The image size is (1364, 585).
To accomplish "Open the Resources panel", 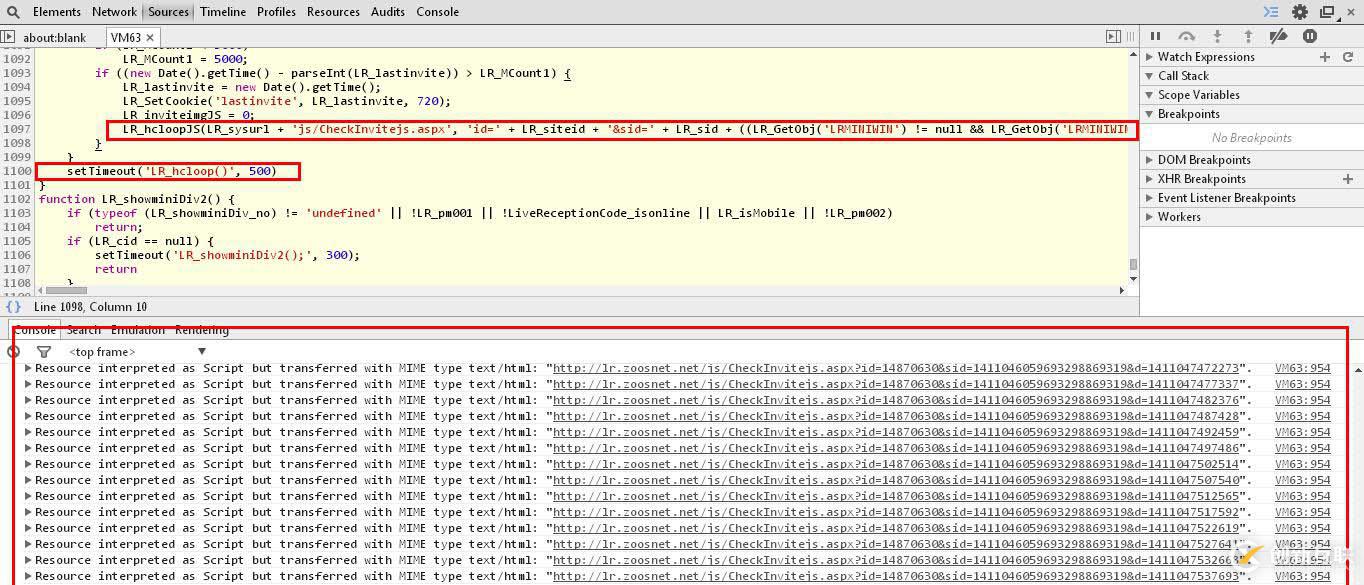I will pyautogui.click(x=333, y=12).
